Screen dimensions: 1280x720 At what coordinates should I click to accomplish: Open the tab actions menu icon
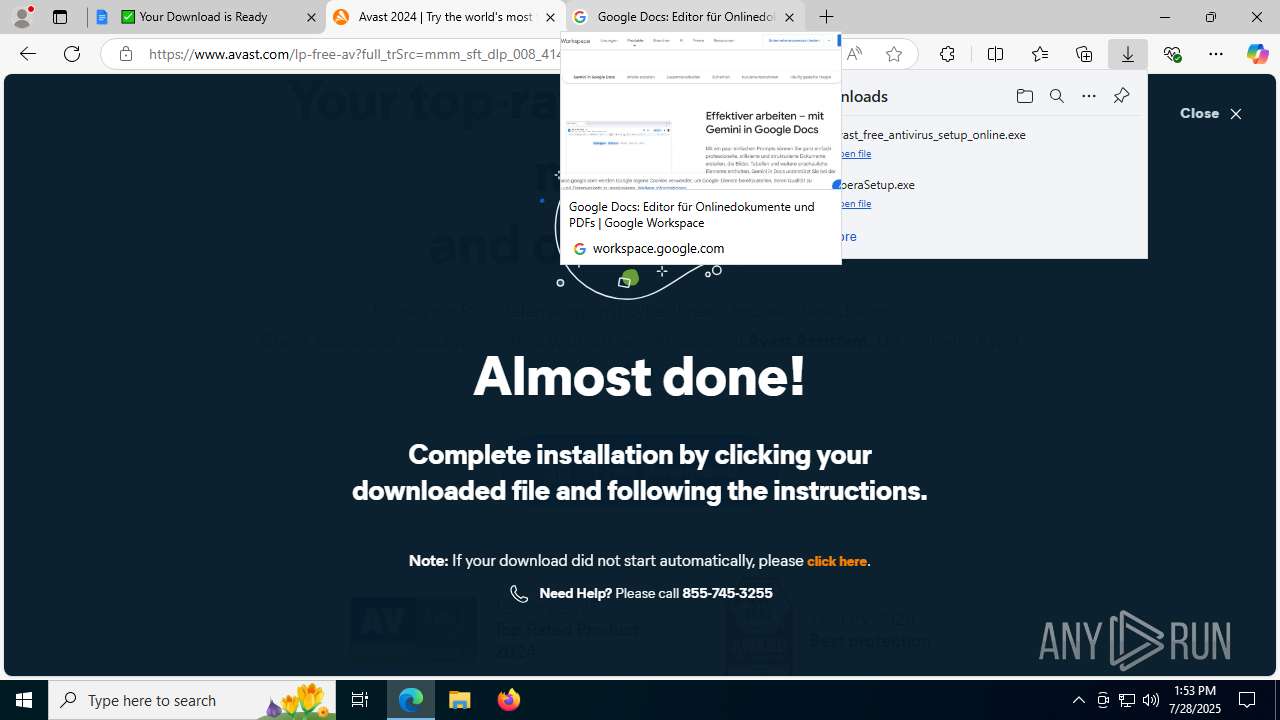(60, 17)
